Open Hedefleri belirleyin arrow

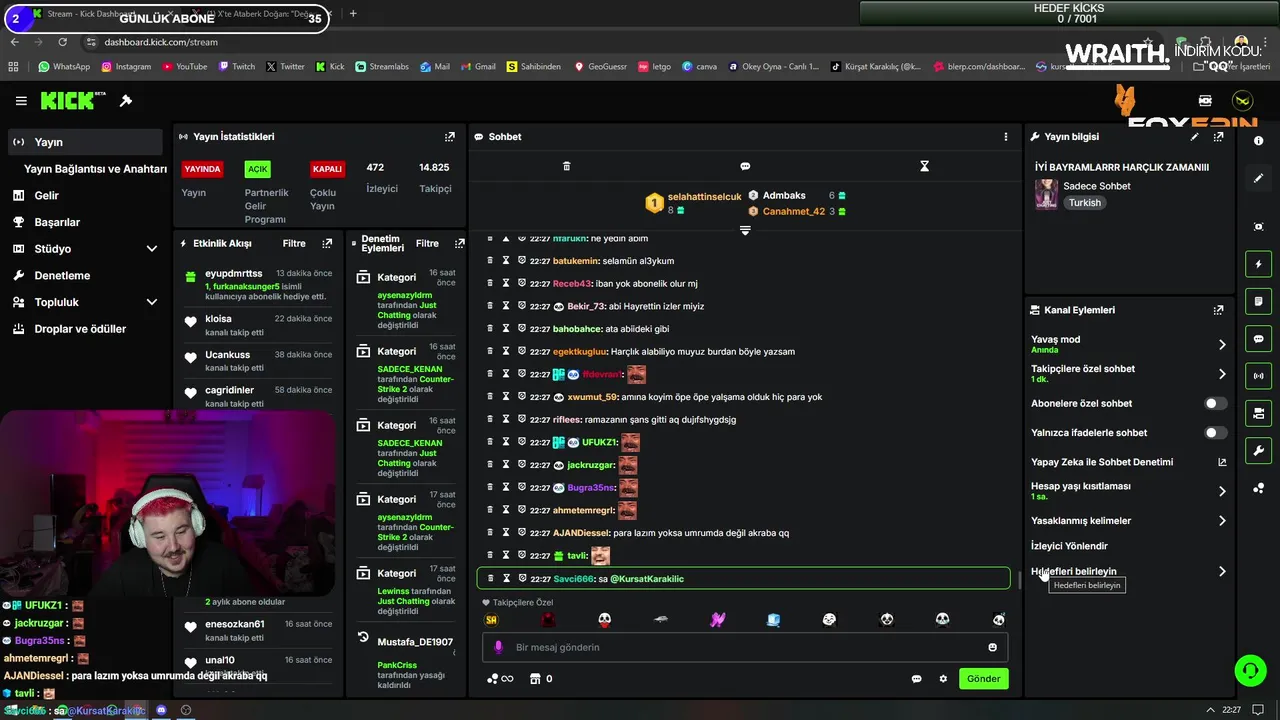click(1222, 571)
